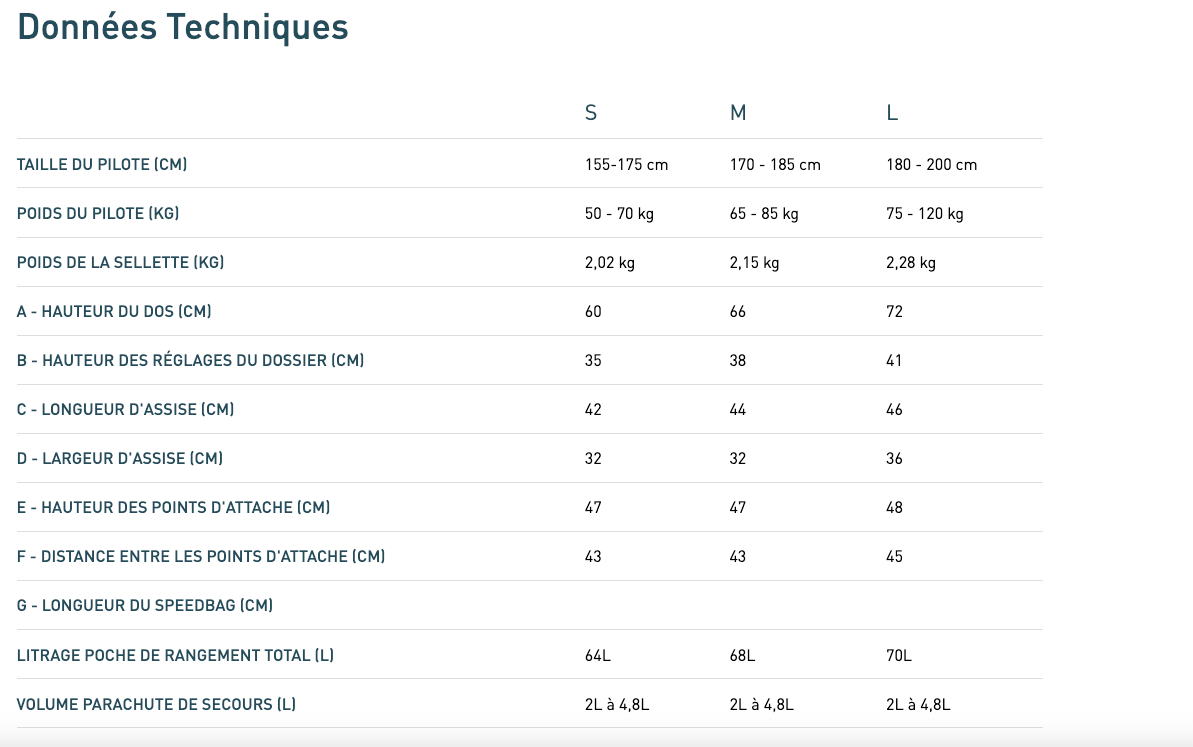The width and height of the screenshot is (1193, 747).
Task: Select the M size column header
Action: pos(738,113)
